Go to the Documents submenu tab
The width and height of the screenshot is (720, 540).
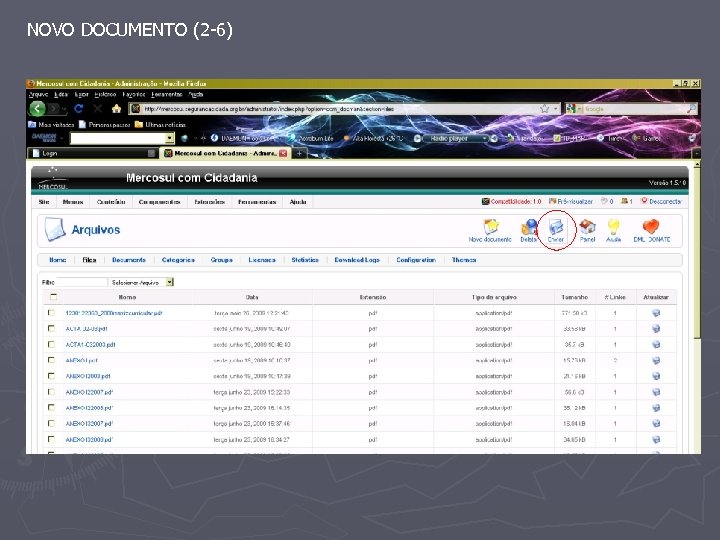tap(129, 260)
